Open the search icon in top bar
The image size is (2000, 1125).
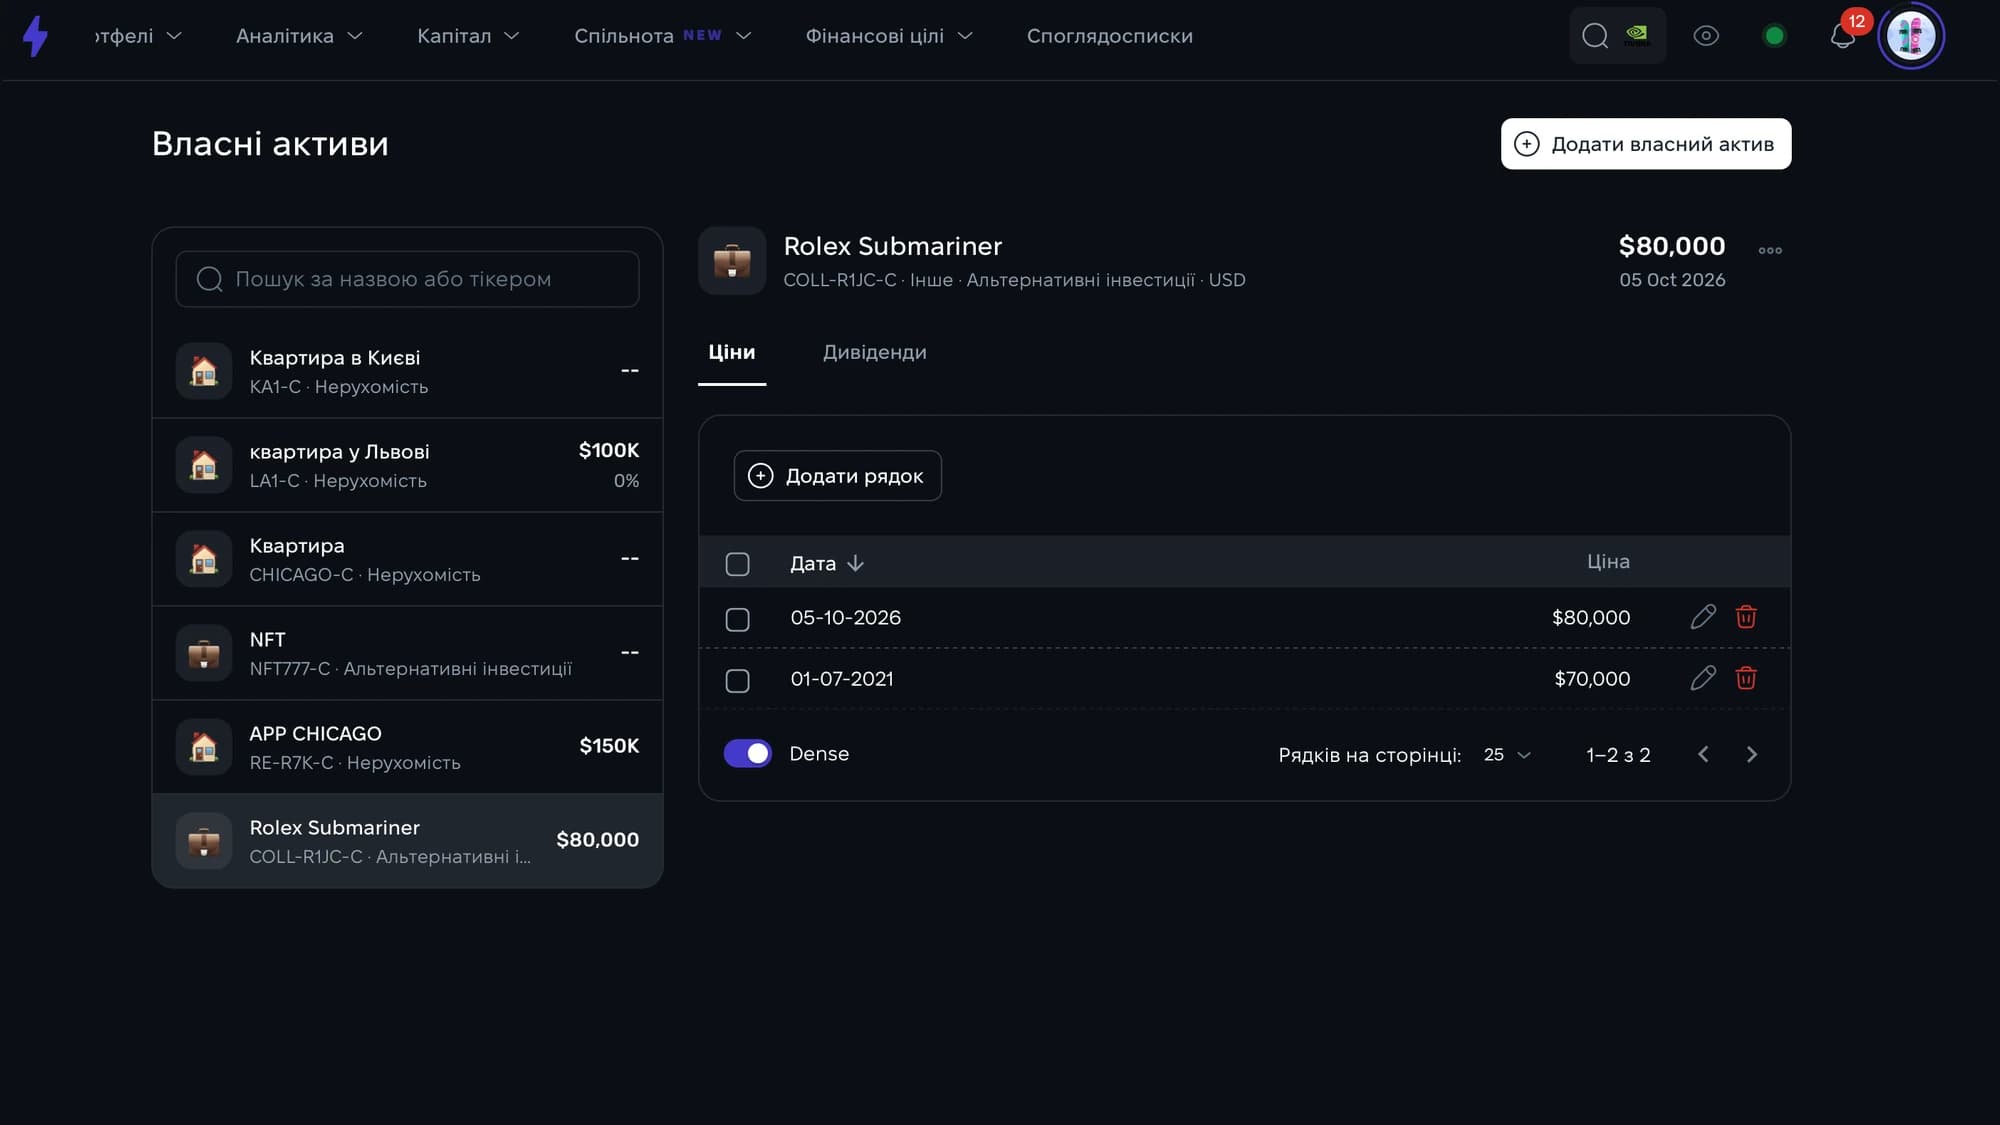point(1595,36)
